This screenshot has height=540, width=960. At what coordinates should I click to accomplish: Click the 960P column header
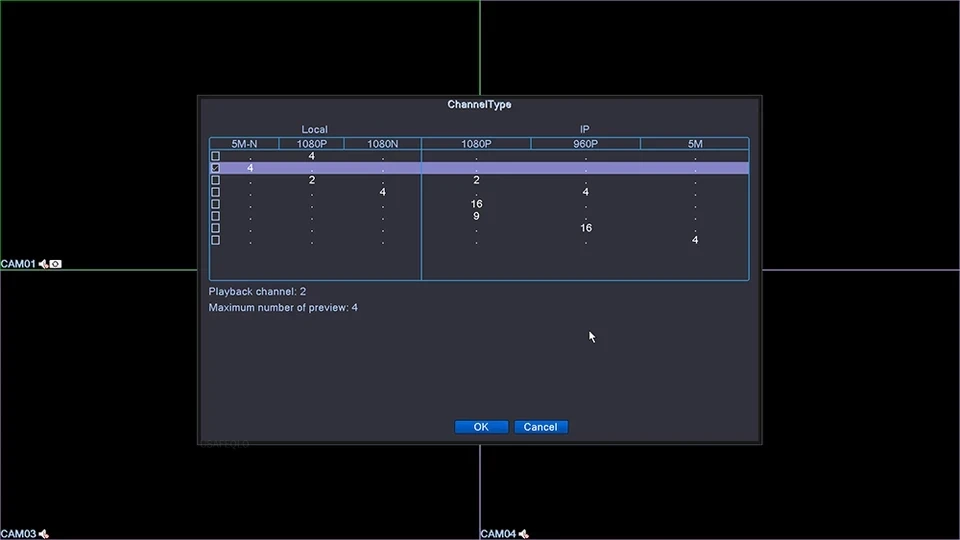[x=586, y=144]
